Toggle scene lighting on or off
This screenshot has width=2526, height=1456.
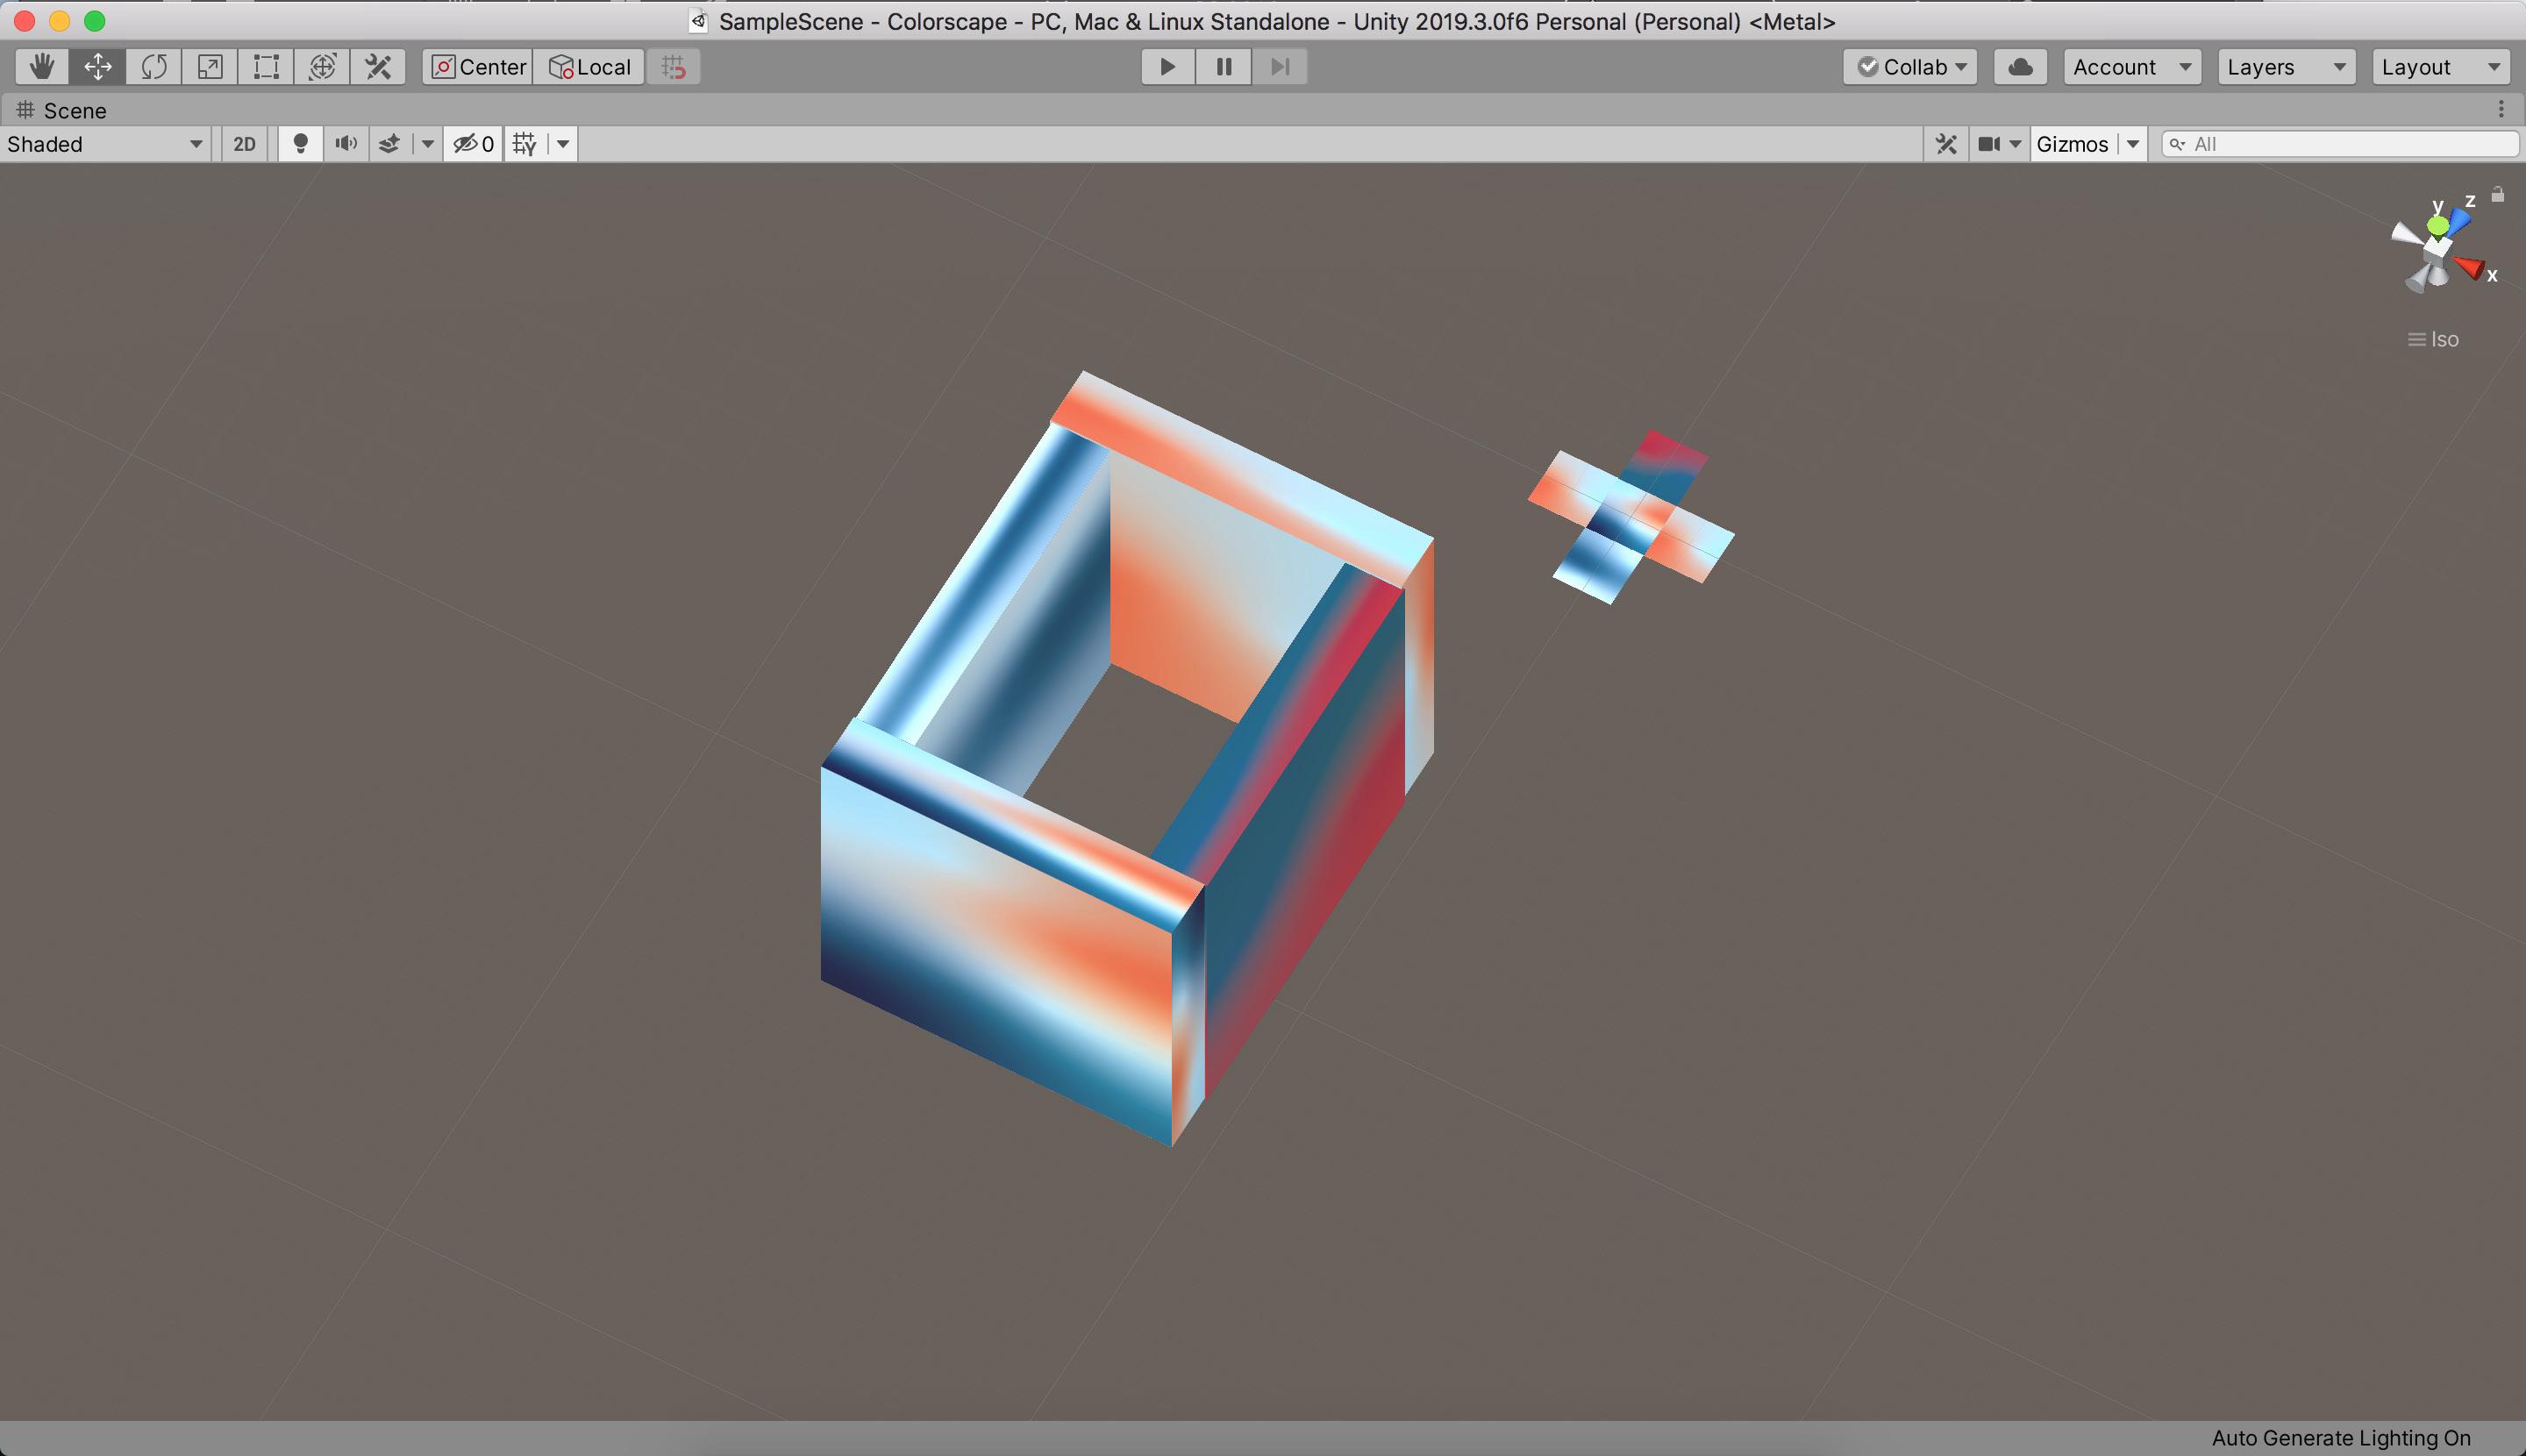pyautogui.click(x=300, y=144)
